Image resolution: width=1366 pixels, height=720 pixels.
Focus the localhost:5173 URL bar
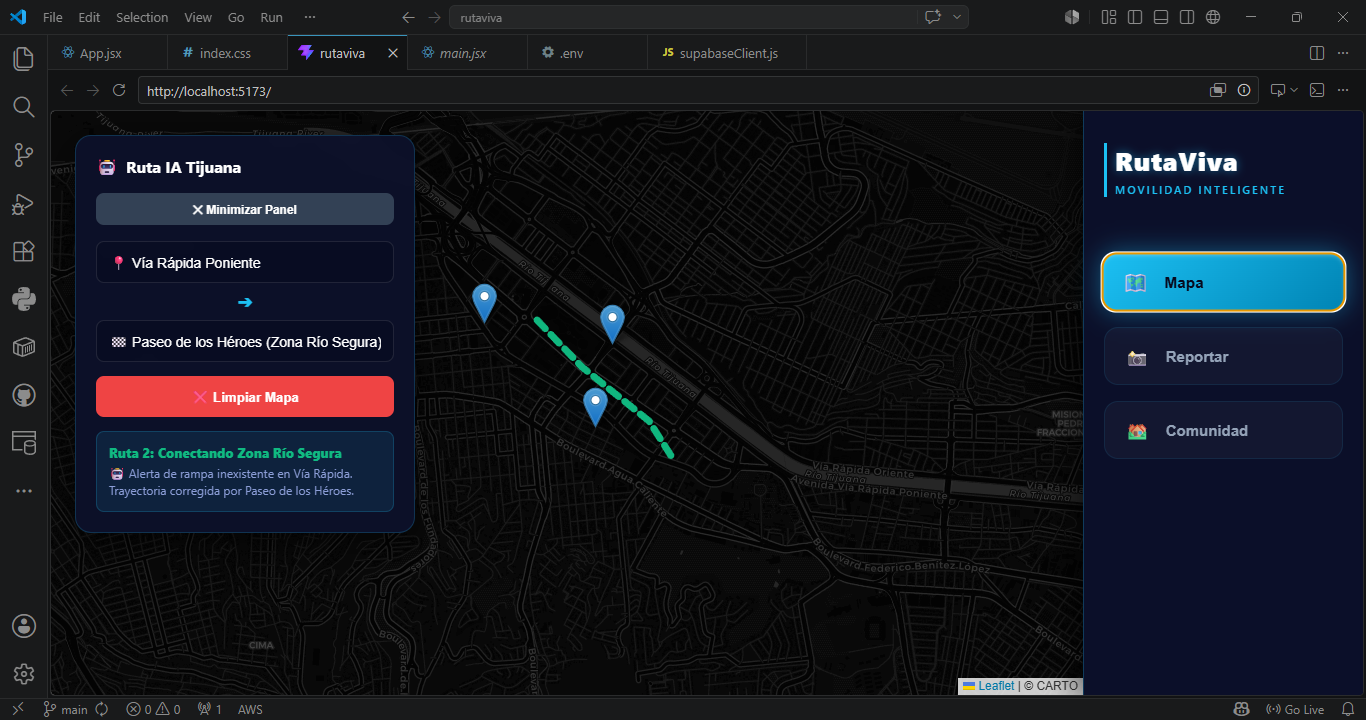coord(670,91)
